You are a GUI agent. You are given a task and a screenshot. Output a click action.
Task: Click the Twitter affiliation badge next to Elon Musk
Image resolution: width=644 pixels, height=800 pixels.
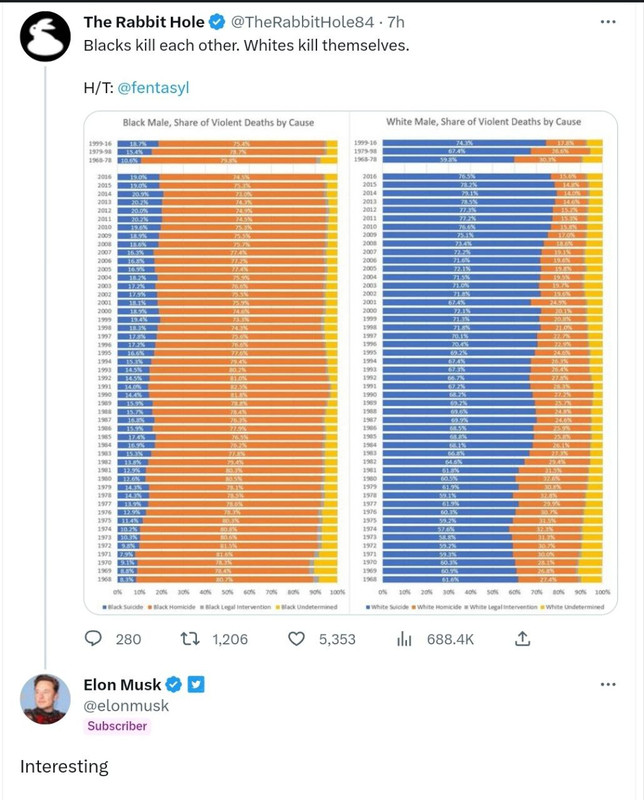197,685
